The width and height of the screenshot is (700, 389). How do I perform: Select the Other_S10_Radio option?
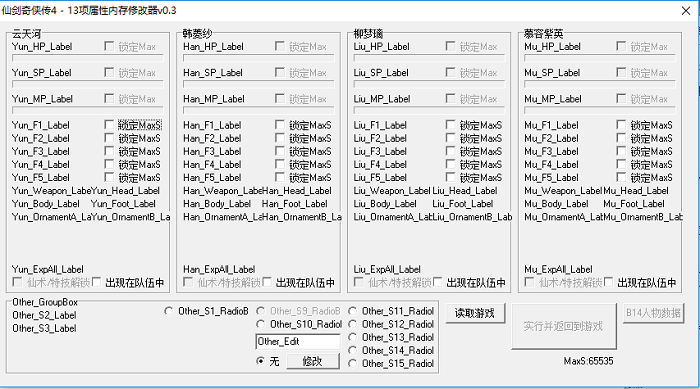[260, 324]
